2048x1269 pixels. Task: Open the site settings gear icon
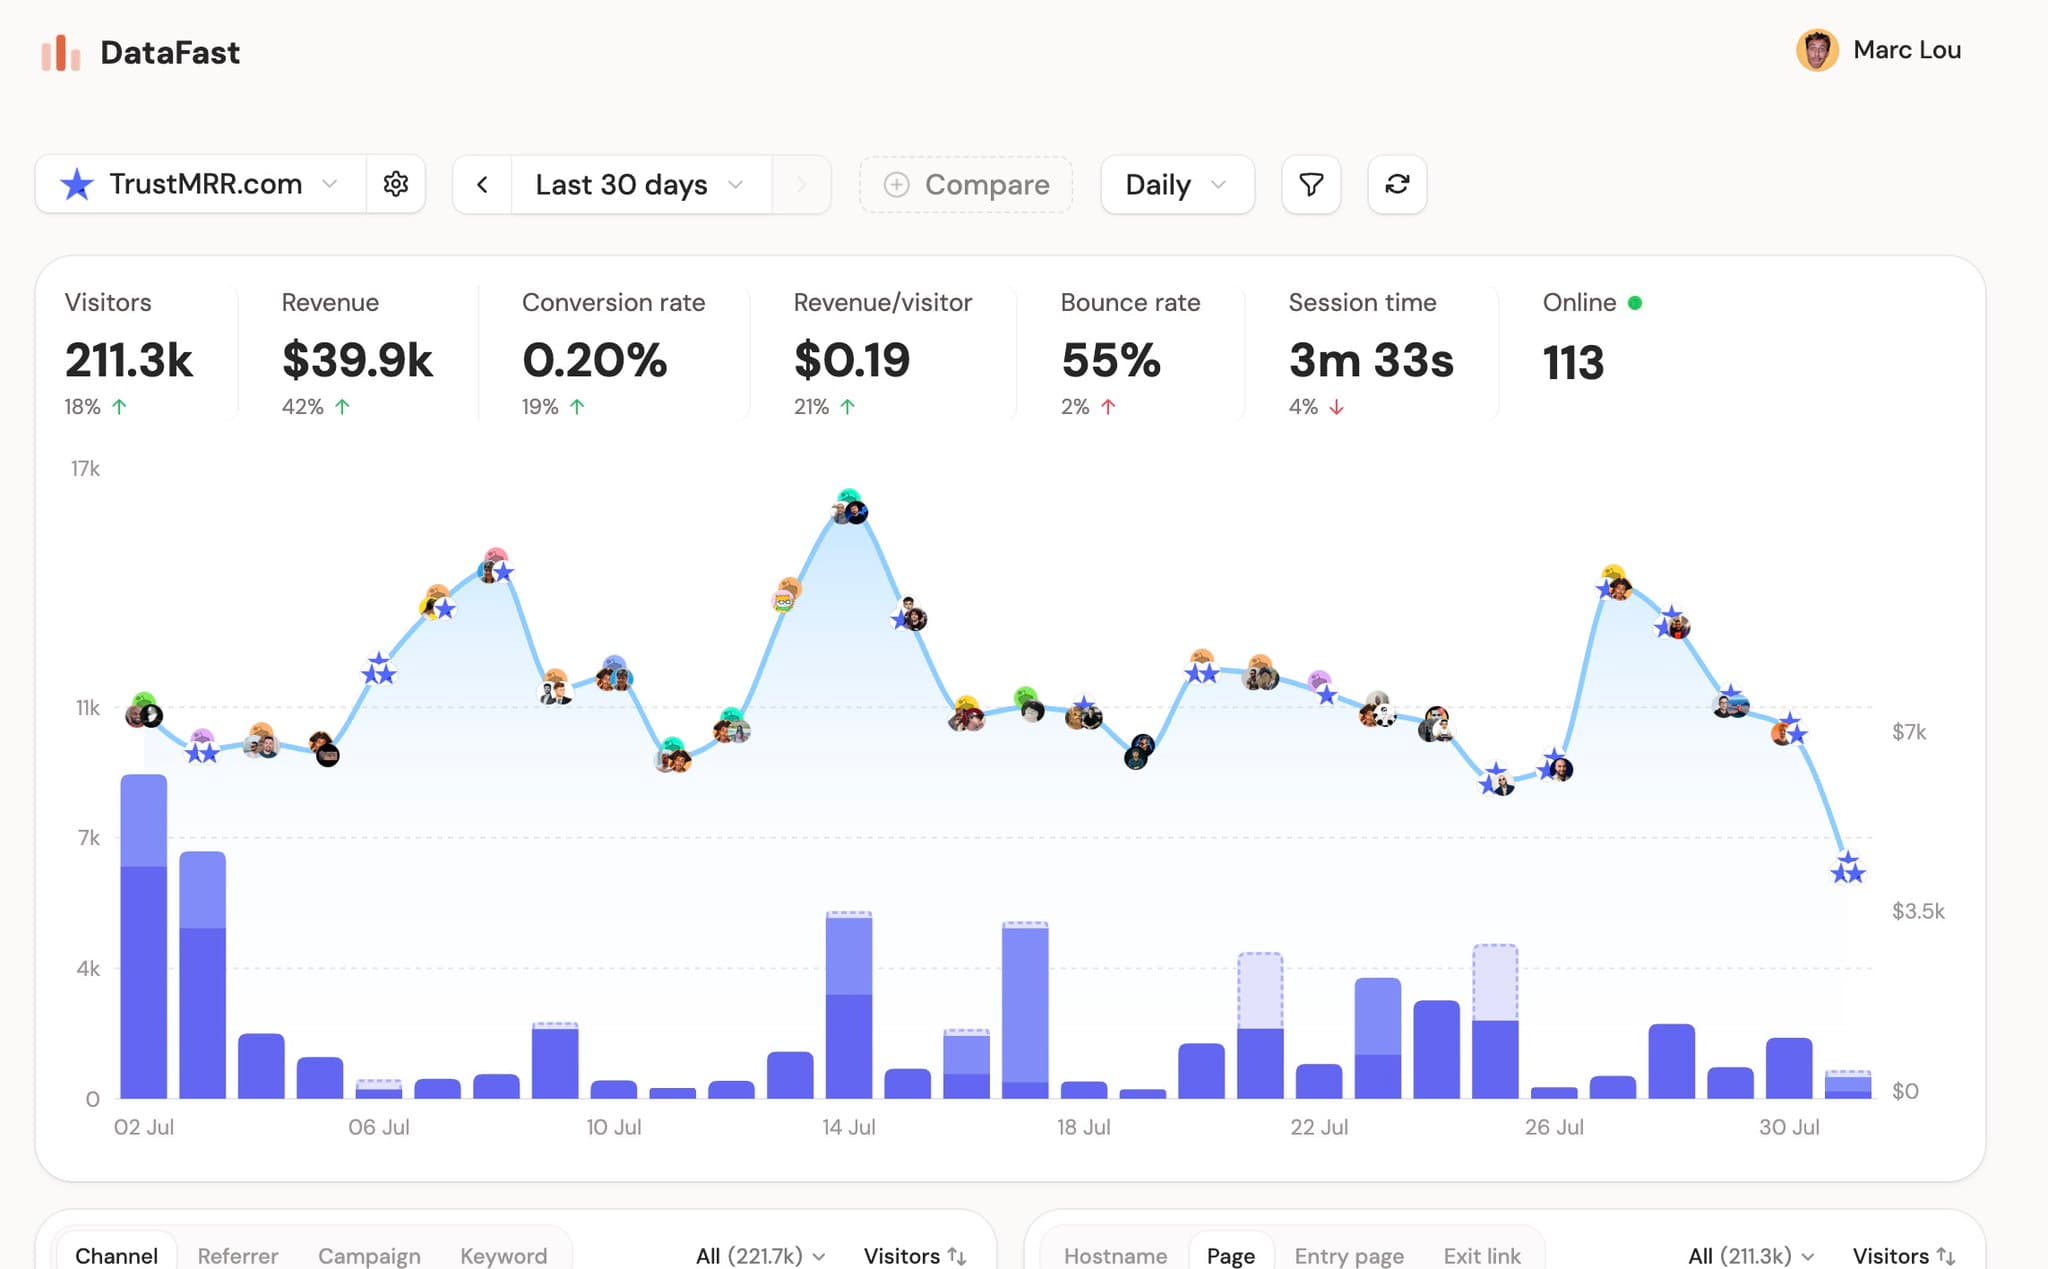[x=396, y=184]
